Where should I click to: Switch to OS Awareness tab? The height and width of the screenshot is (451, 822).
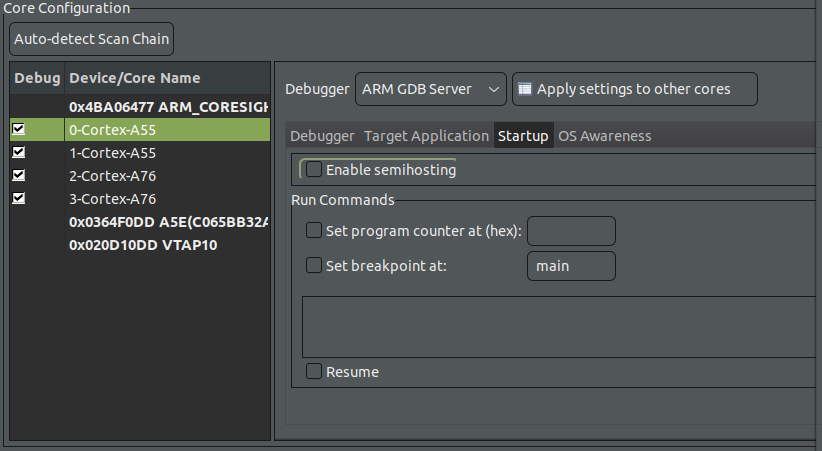604,136
